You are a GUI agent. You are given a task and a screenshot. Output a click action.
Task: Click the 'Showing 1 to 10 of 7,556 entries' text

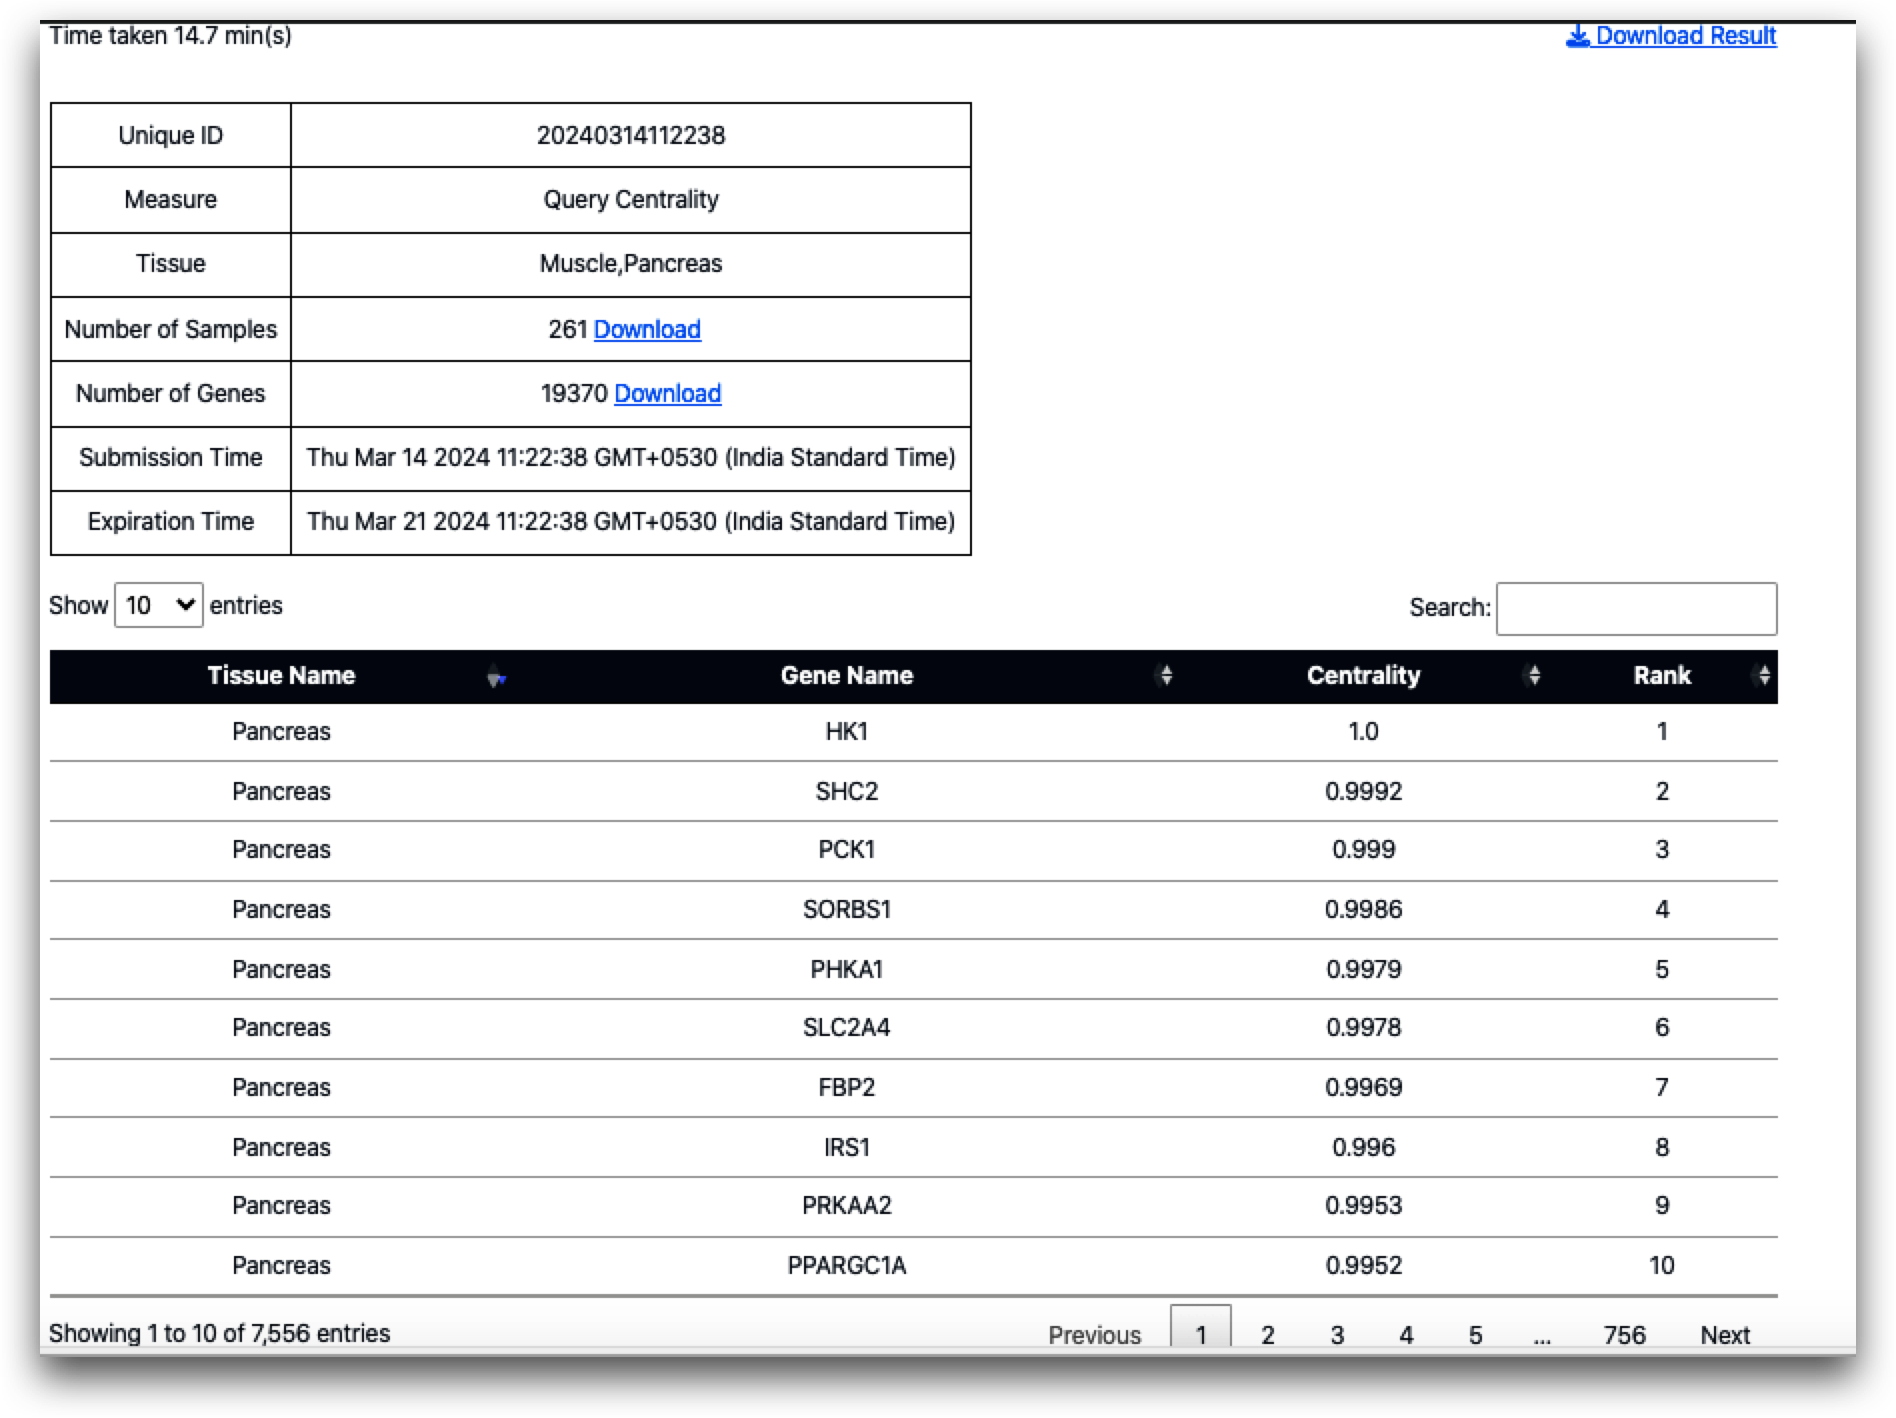[x=219, y=1333]
